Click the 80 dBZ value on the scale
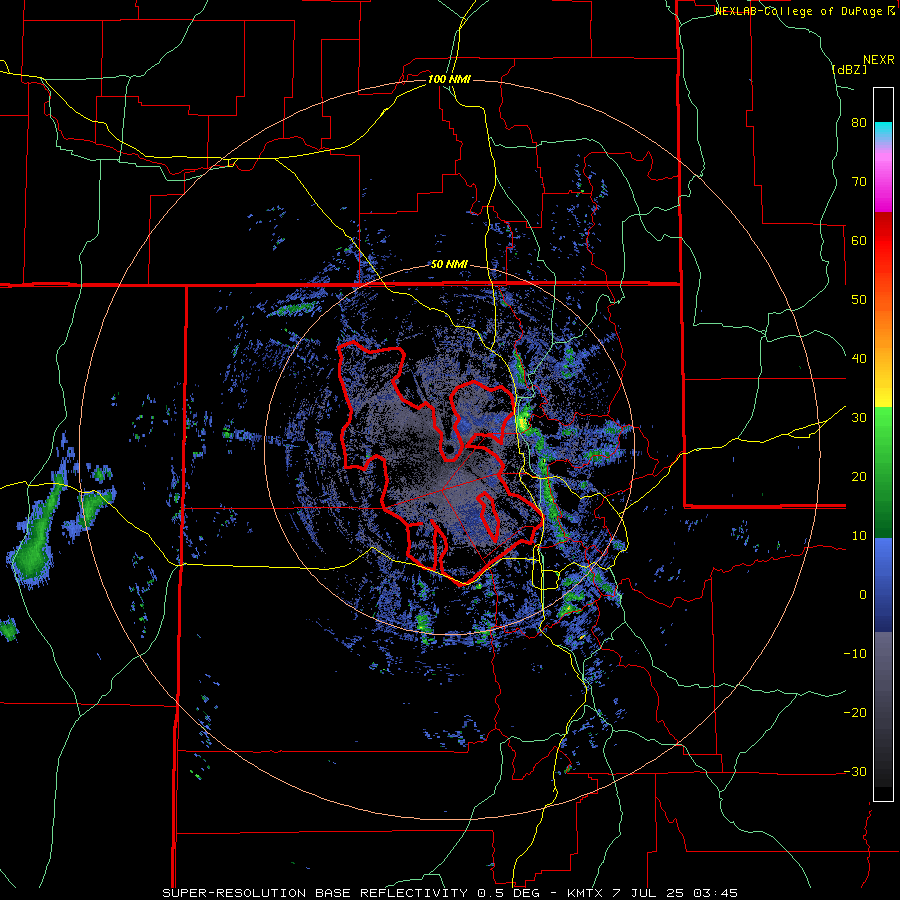Image resolution: width=900 pixels, height=900 pixels. coord(859,123)
